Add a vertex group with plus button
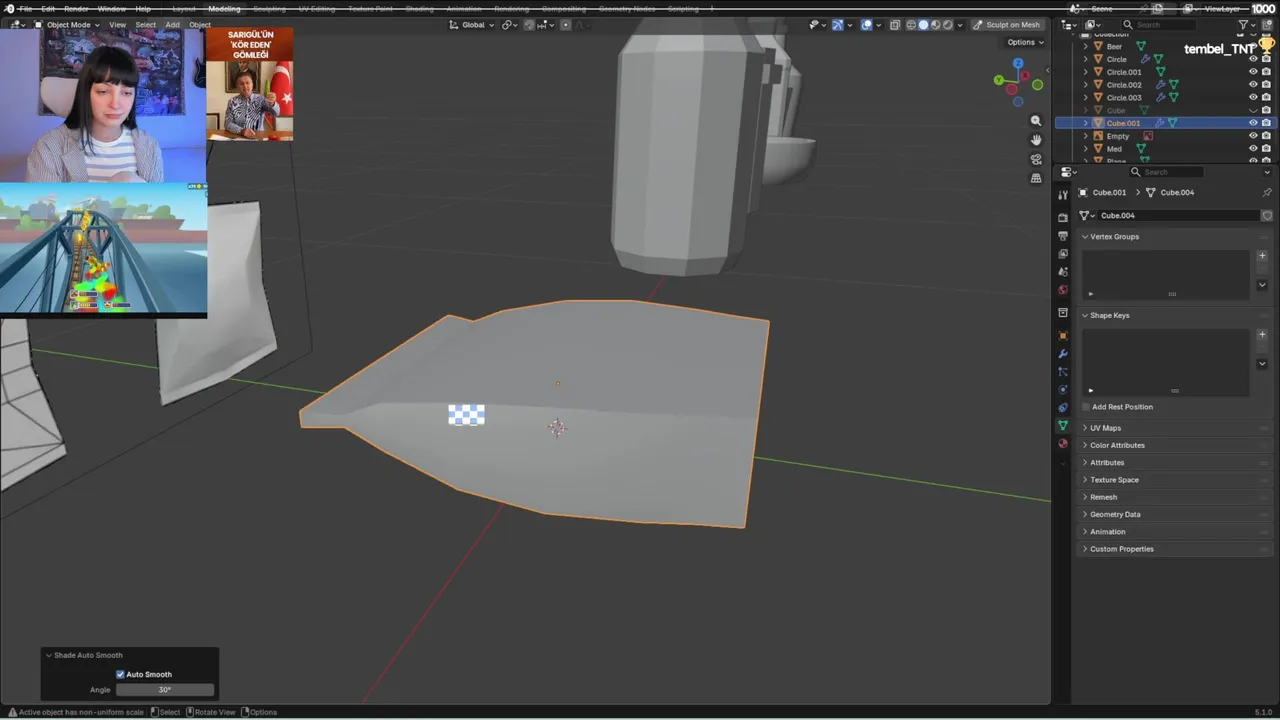 [x=1262, y=256]
